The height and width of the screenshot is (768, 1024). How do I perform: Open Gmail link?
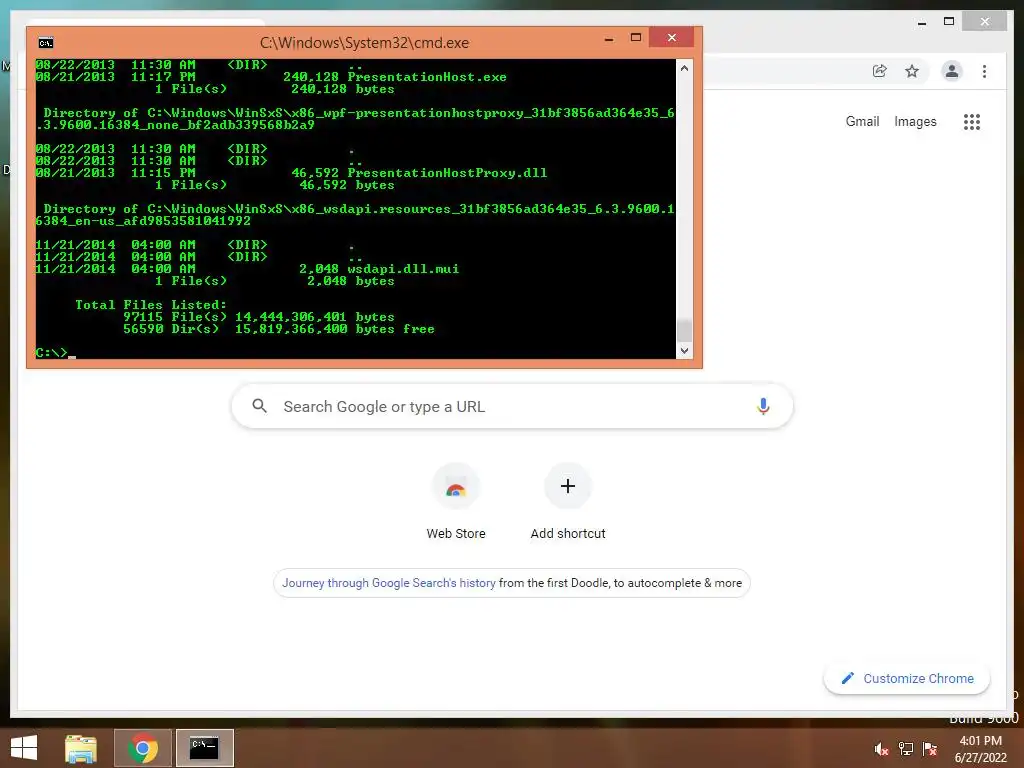click(862, 121)
